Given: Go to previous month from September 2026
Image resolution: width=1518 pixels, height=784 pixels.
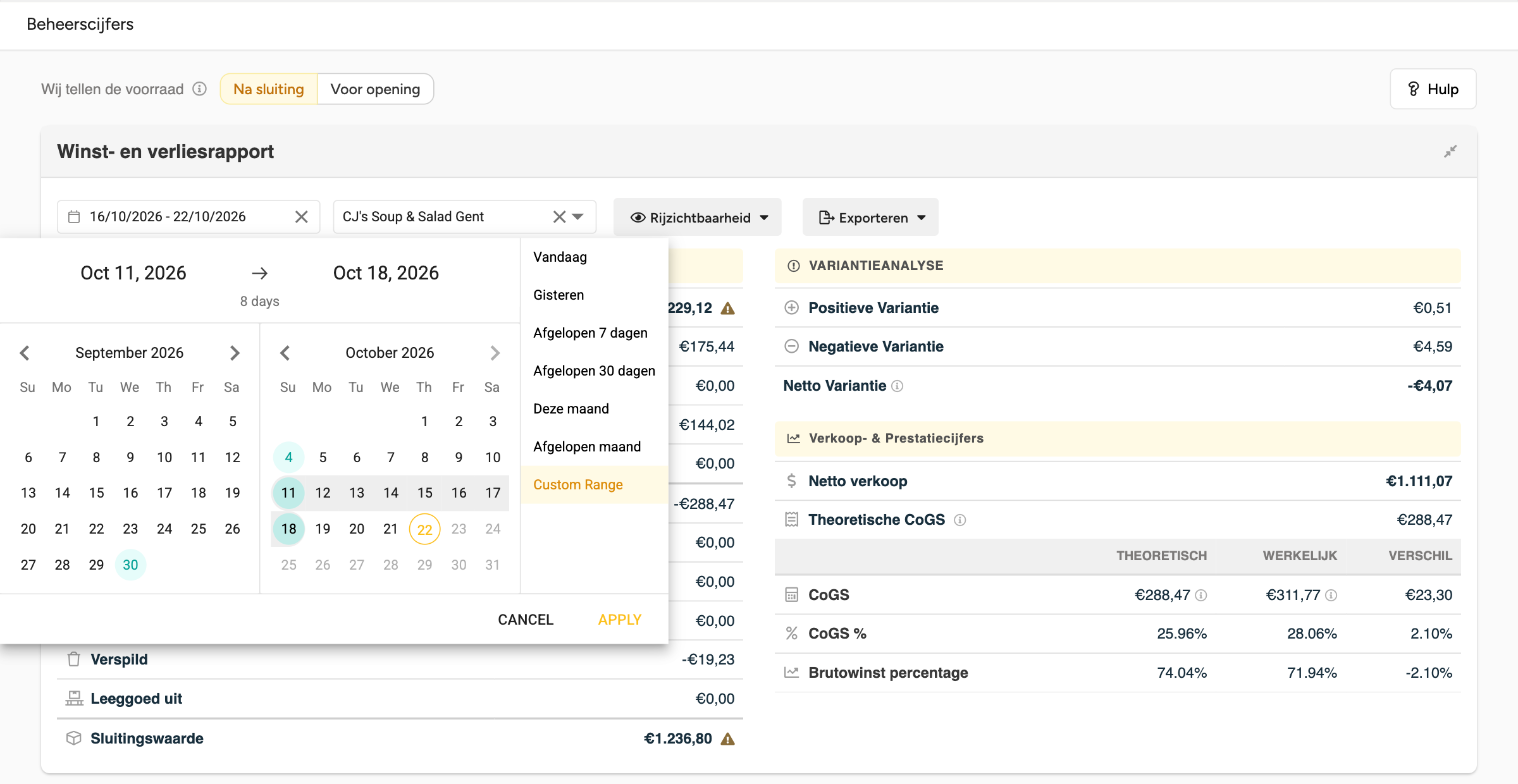Looking at the screenshot, I should tap(25, 353).
